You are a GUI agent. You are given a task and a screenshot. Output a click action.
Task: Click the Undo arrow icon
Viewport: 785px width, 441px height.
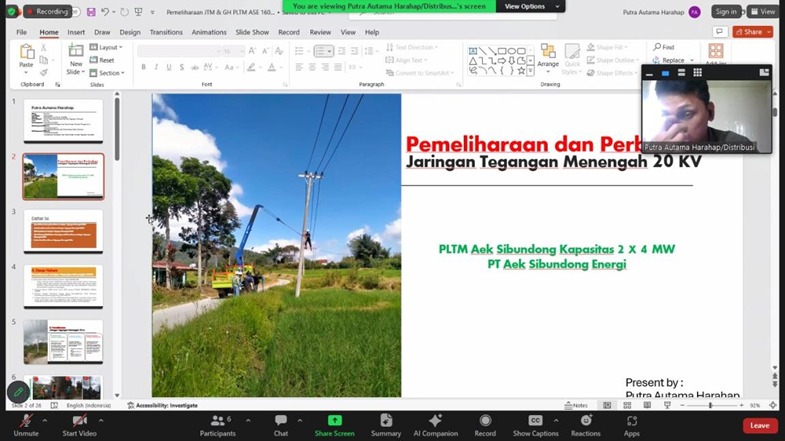pyautogui.click(x=105, y=12)
